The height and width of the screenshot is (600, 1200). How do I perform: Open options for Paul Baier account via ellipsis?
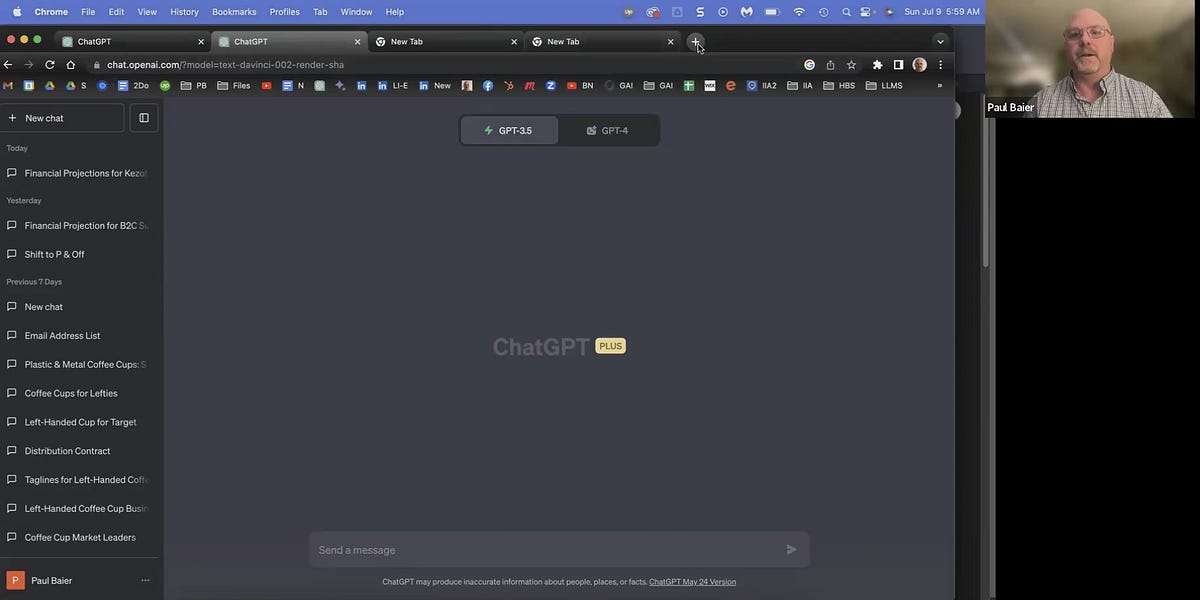145,580
